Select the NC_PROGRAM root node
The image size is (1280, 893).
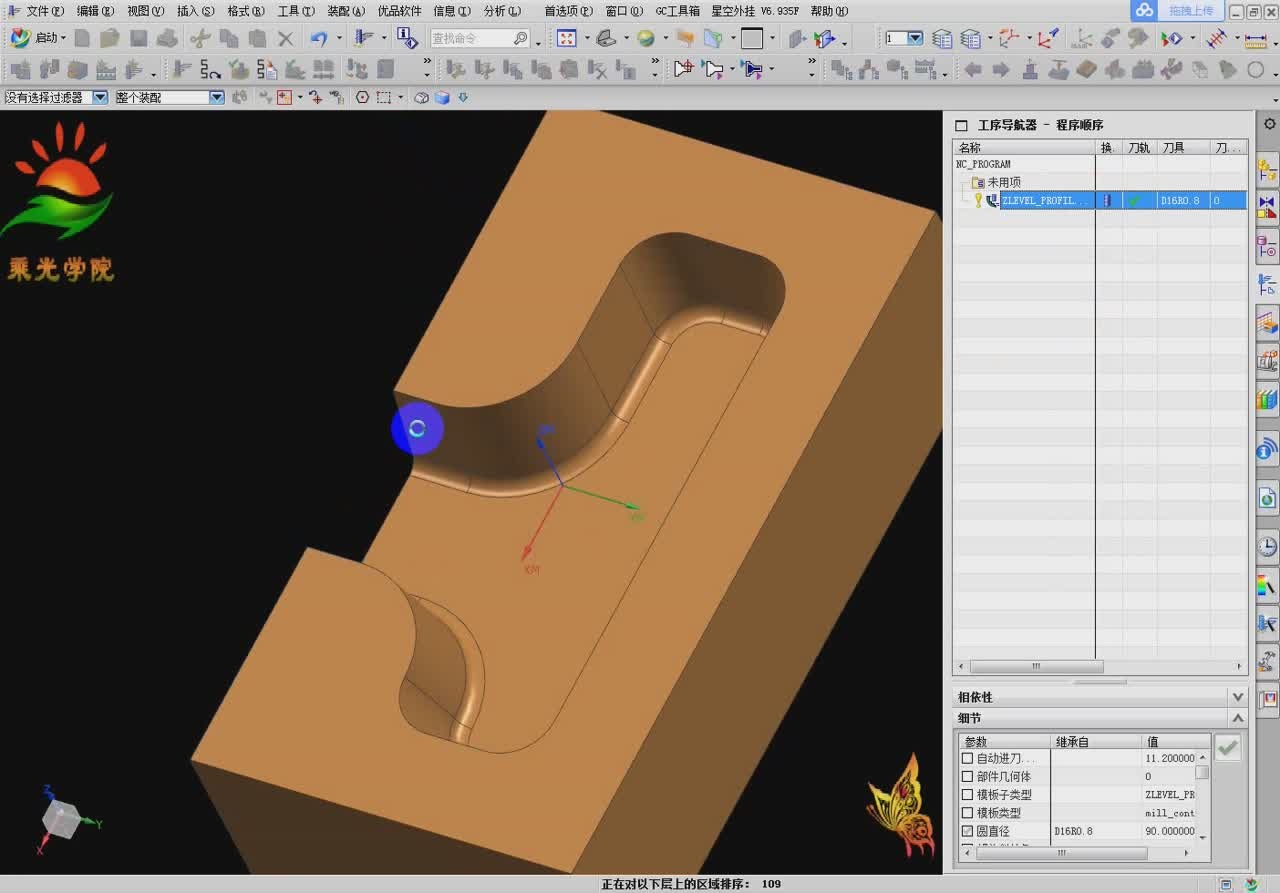[983, 164]
